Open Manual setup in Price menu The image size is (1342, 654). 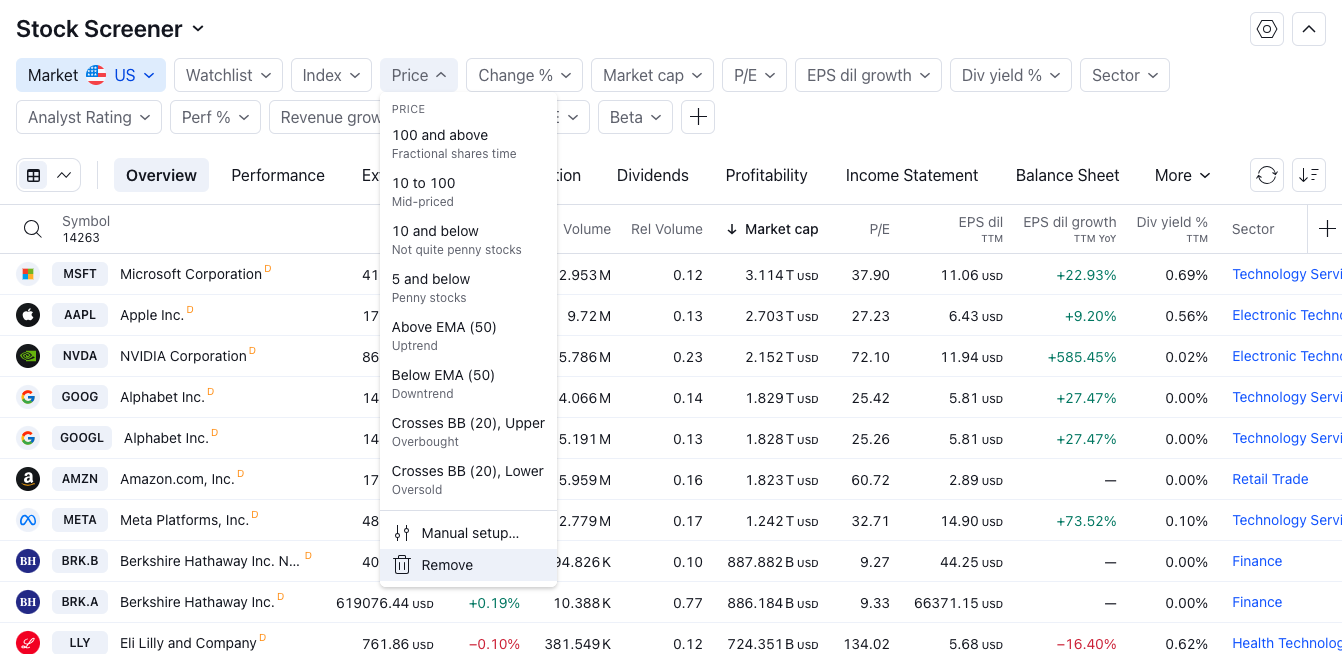(468, 533)
